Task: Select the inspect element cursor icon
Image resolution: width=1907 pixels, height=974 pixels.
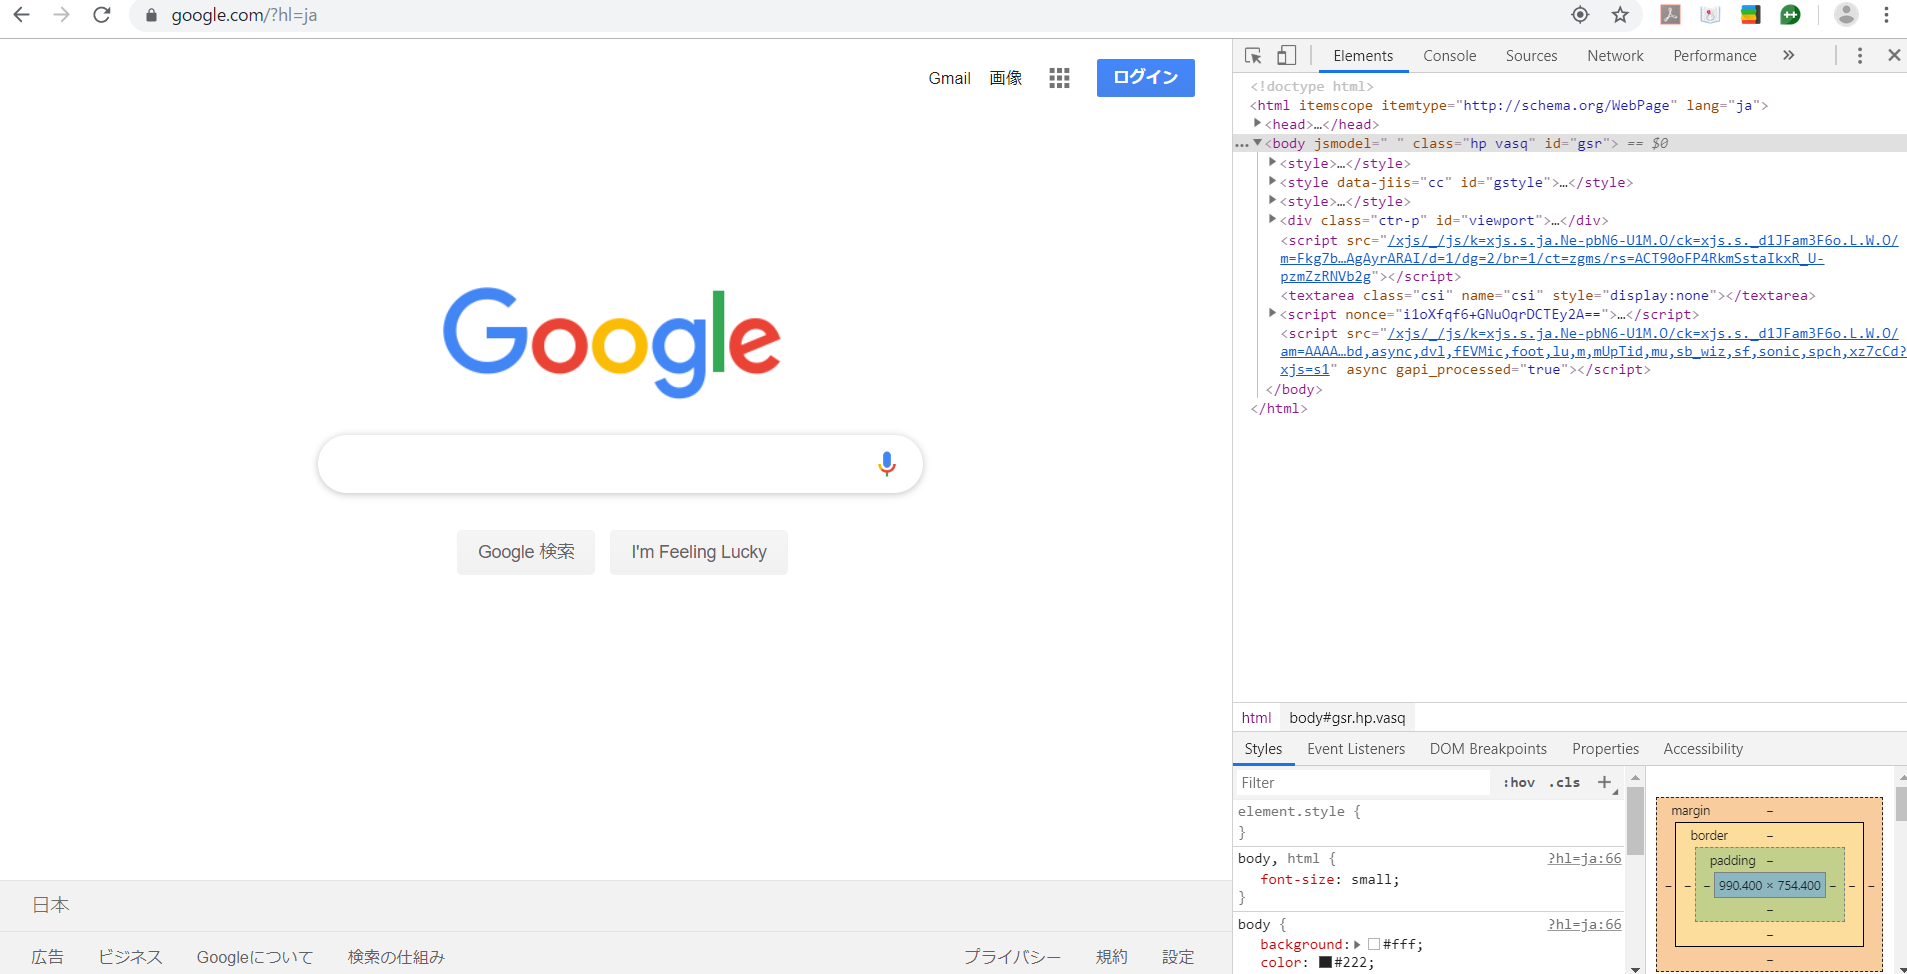Action: [x=1253, y=55]
